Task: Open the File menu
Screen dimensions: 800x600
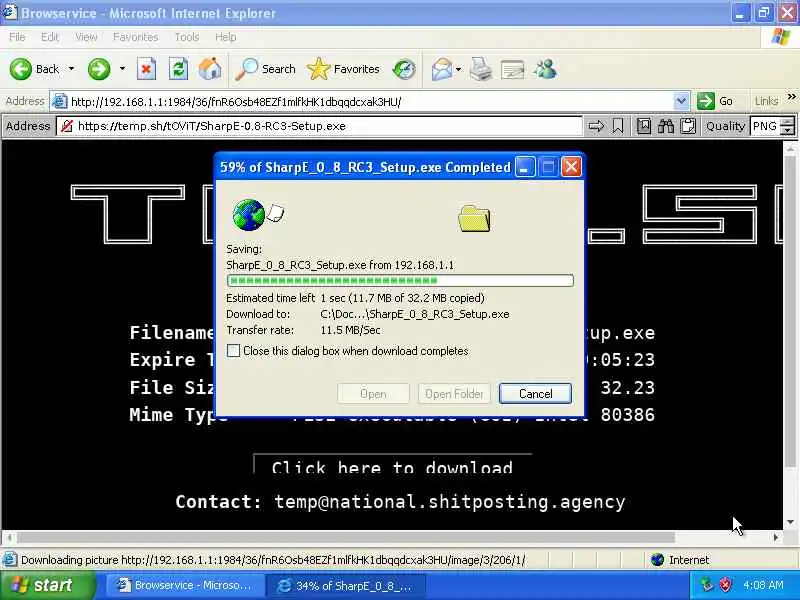Action: pyautogui.click(x=17, y=37)
